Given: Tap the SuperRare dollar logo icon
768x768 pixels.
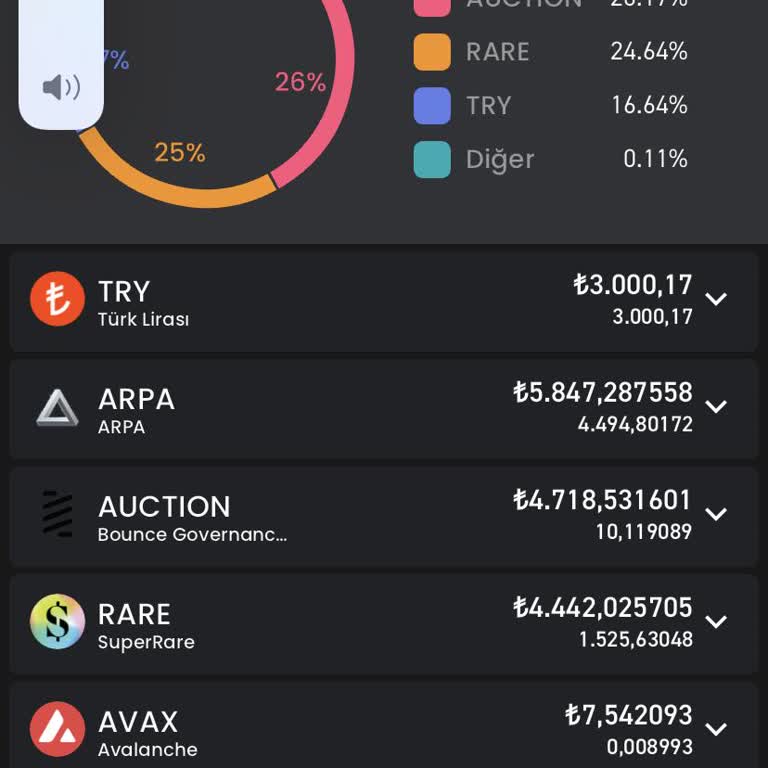Looking at the screenshot, I should [57, 622].
